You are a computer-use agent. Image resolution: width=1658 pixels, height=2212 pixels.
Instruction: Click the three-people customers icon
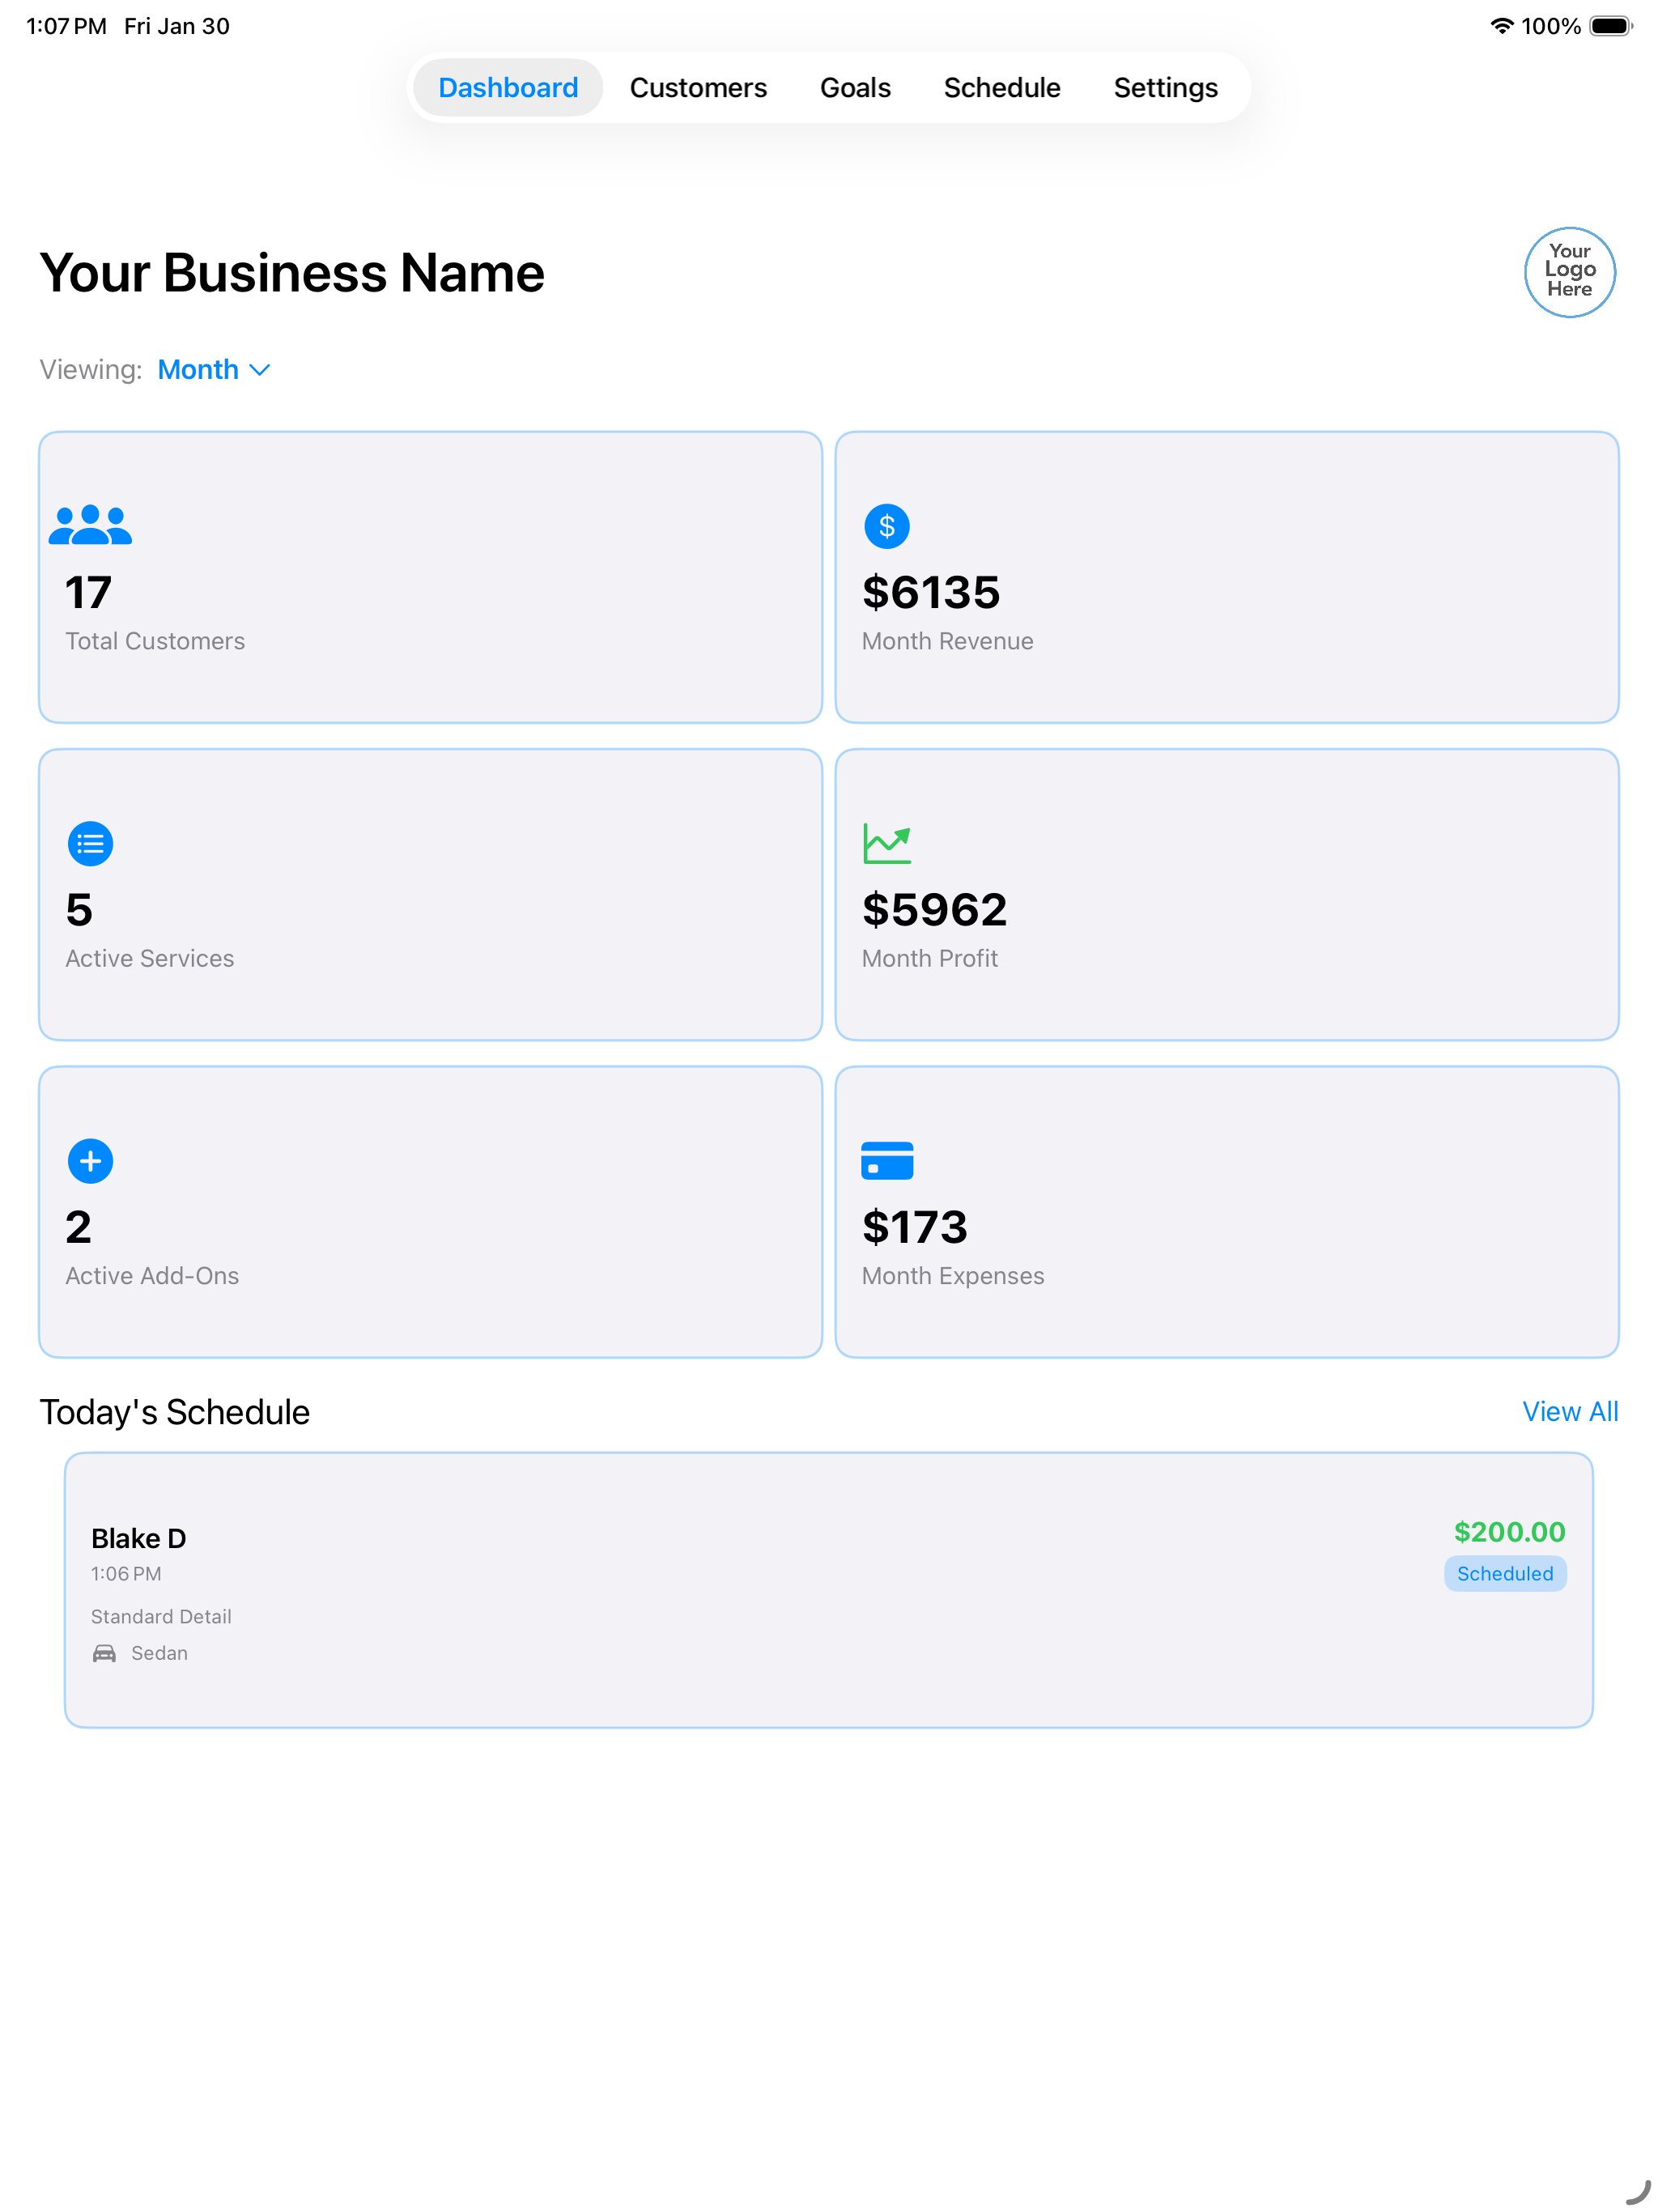click(90, 525)
